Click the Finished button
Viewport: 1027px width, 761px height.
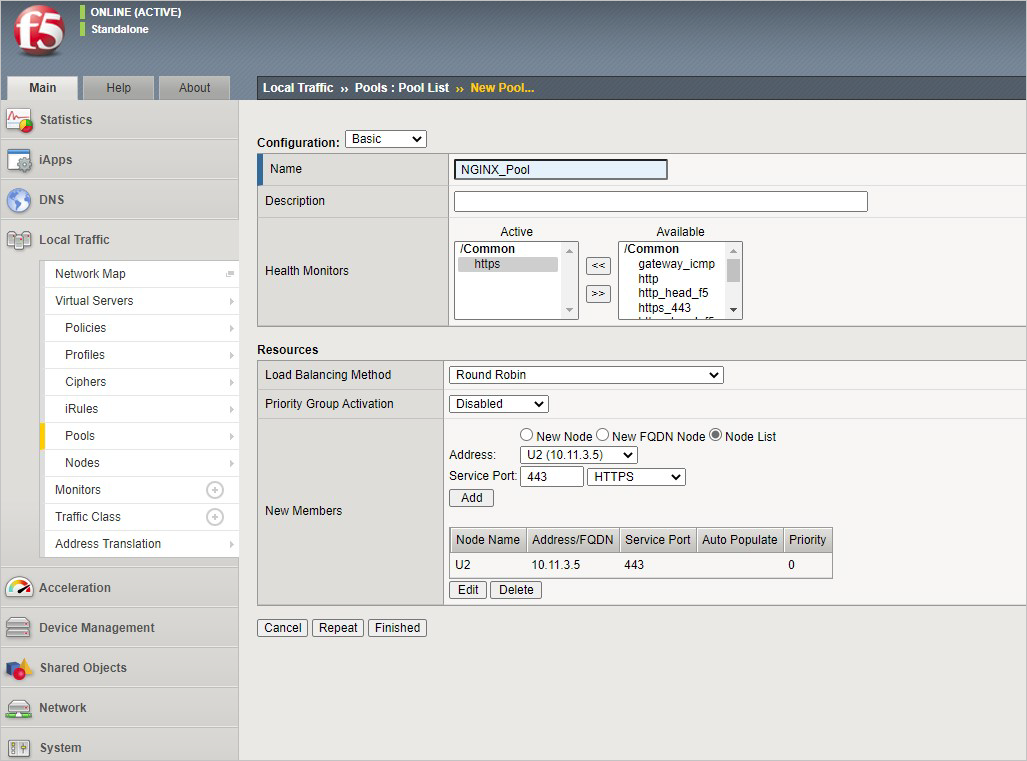click(397, 628)
